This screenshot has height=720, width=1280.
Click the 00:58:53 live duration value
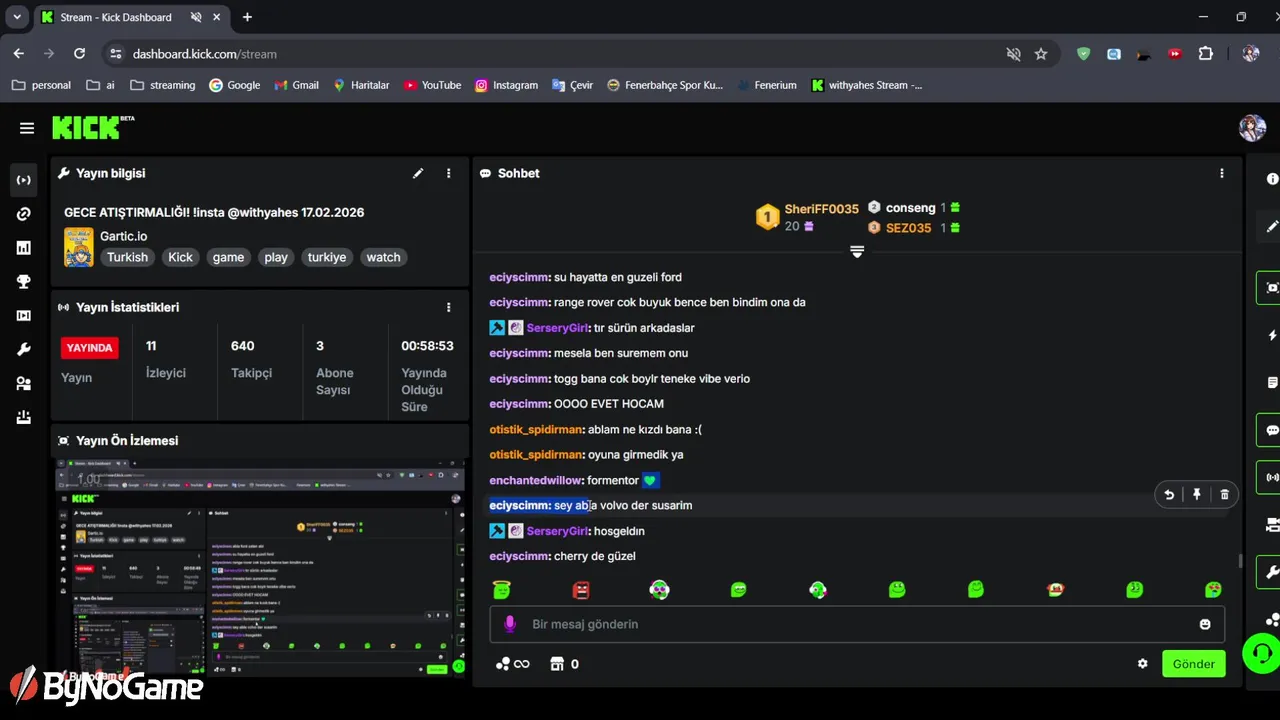(x=427, y=346)
